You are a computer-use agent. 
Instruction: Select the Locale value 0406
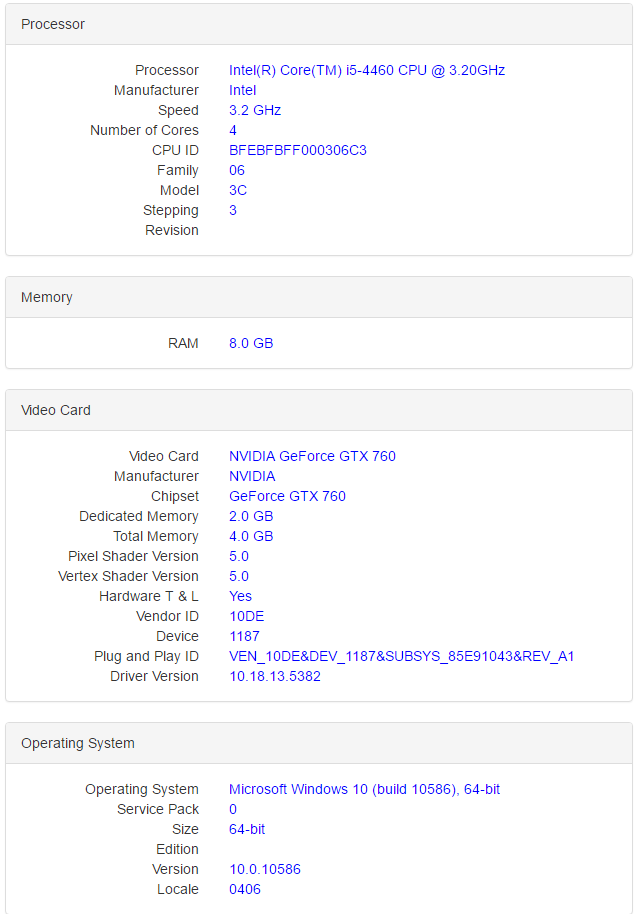245,889
